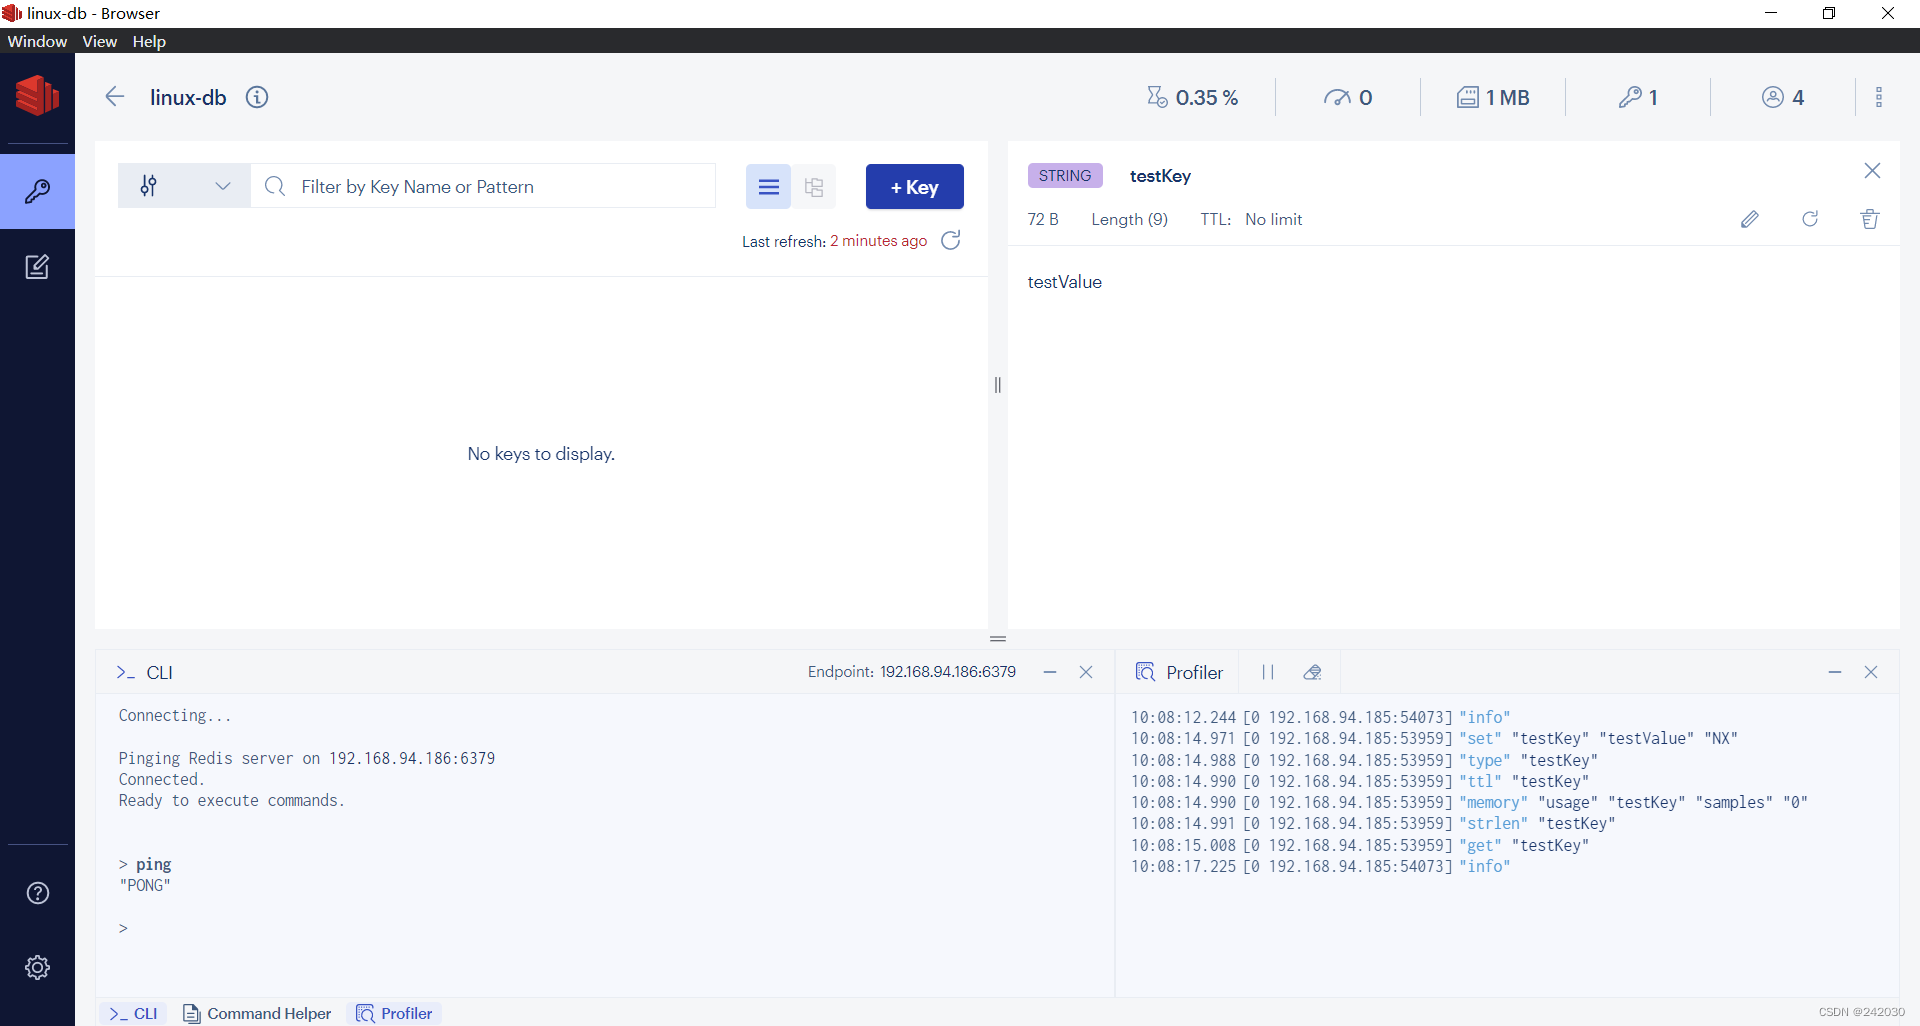Close the CLI panel
The width and height of the screenshot is (1920, 1026).
click(x=1086, y=672)
